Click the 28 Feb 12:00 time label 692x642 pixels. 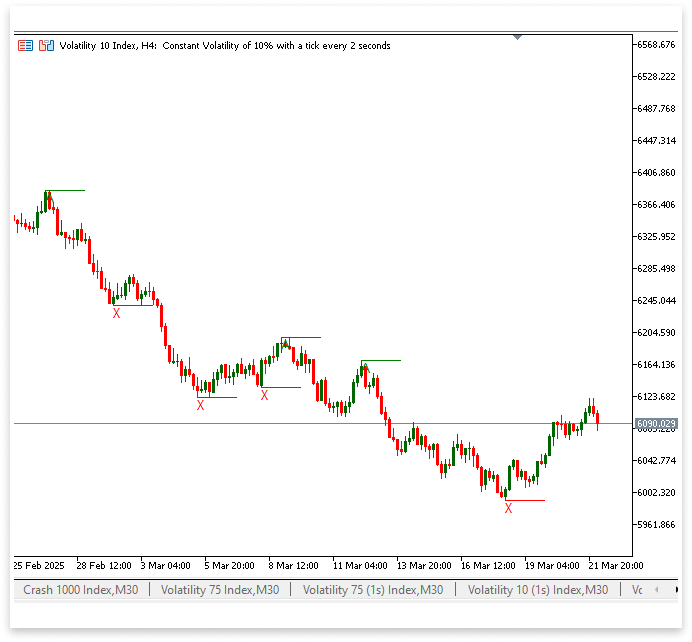tap(104, 566)
